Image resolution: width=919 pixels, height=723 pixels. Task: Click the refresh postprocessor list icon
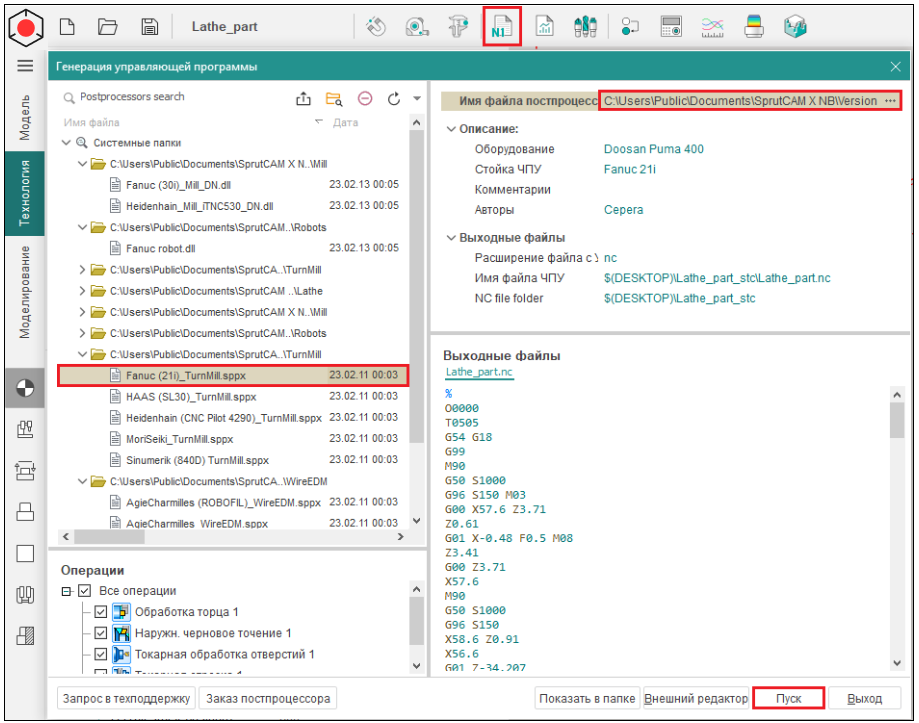click(x=393, y=98)
